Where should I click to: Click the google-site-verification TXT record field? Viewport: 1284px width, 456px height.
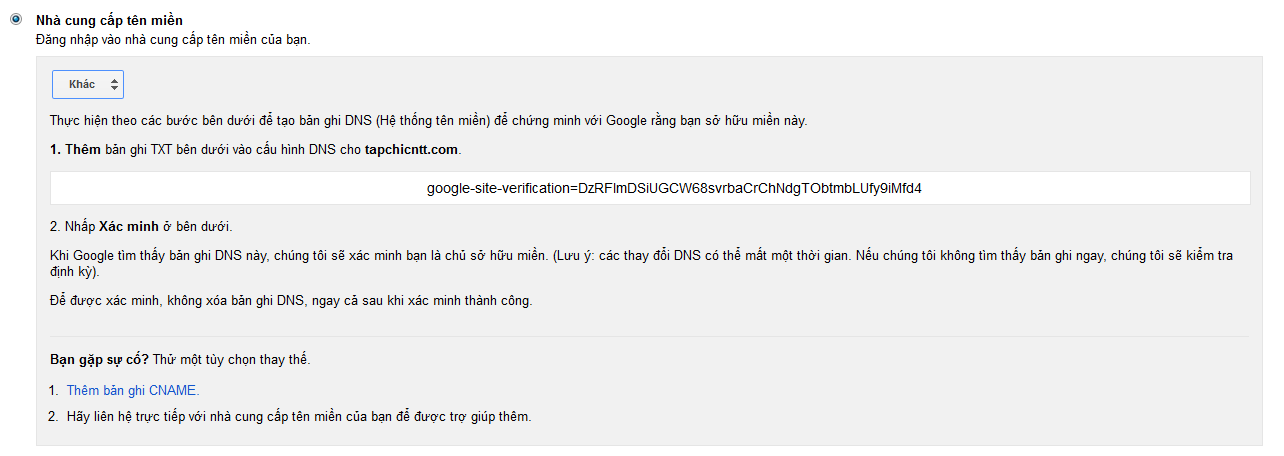(x=650, y=188)
